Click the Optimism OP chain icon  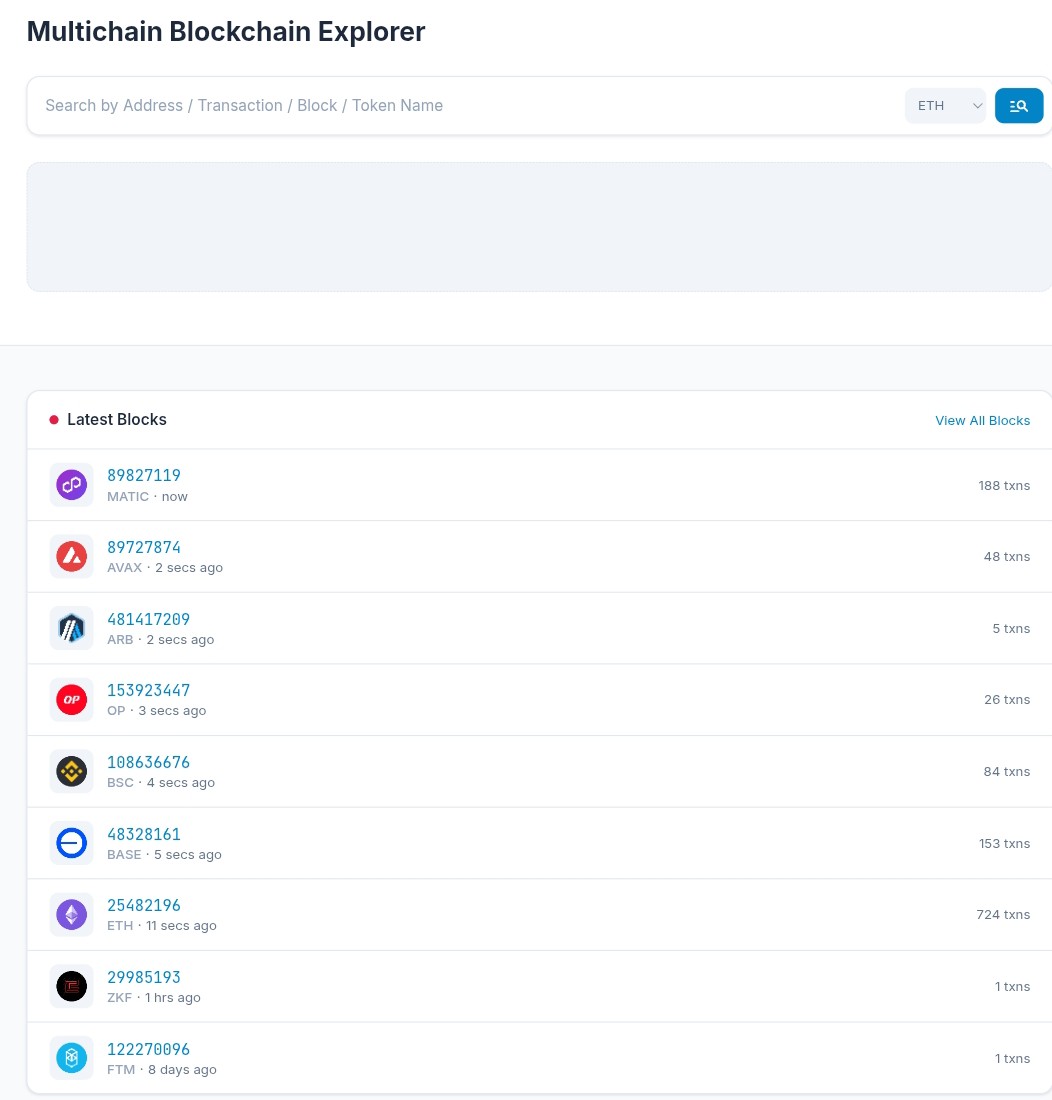coord(72,699)
